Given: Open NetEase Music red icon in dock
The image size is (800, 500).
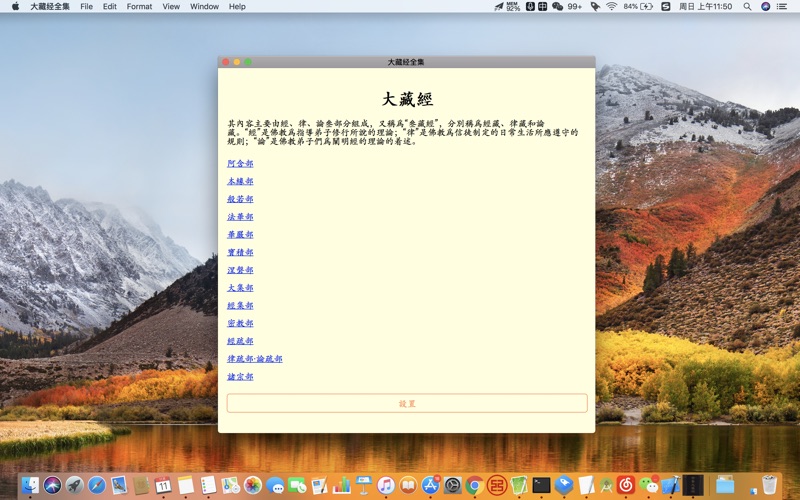Looking at the screenshot, I should 626,485.
